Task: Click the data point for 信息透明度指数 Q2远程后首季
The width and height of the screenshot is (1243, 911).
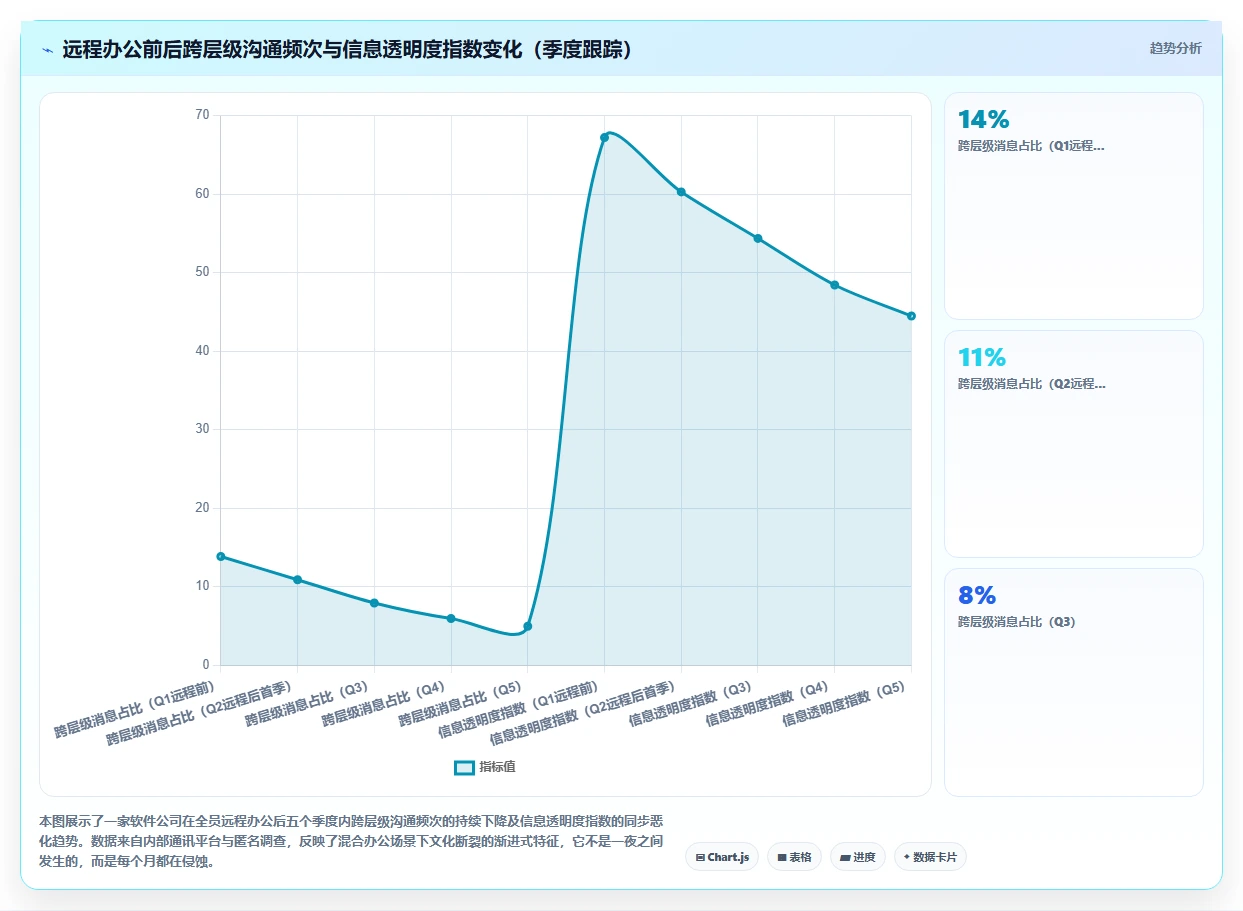Action: 681,192
